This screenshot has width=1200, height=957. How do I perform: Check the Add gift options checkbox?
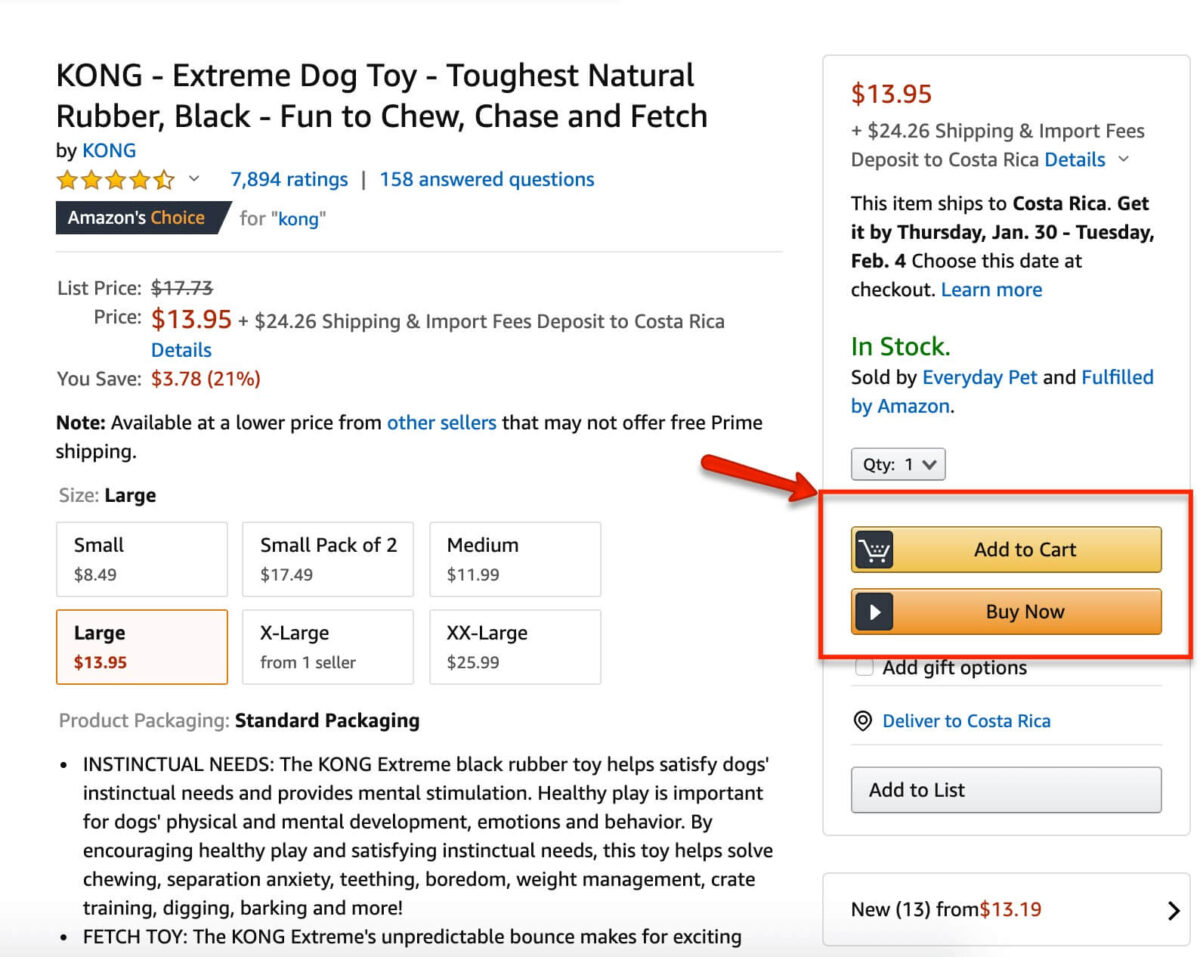tap(863, 666)
